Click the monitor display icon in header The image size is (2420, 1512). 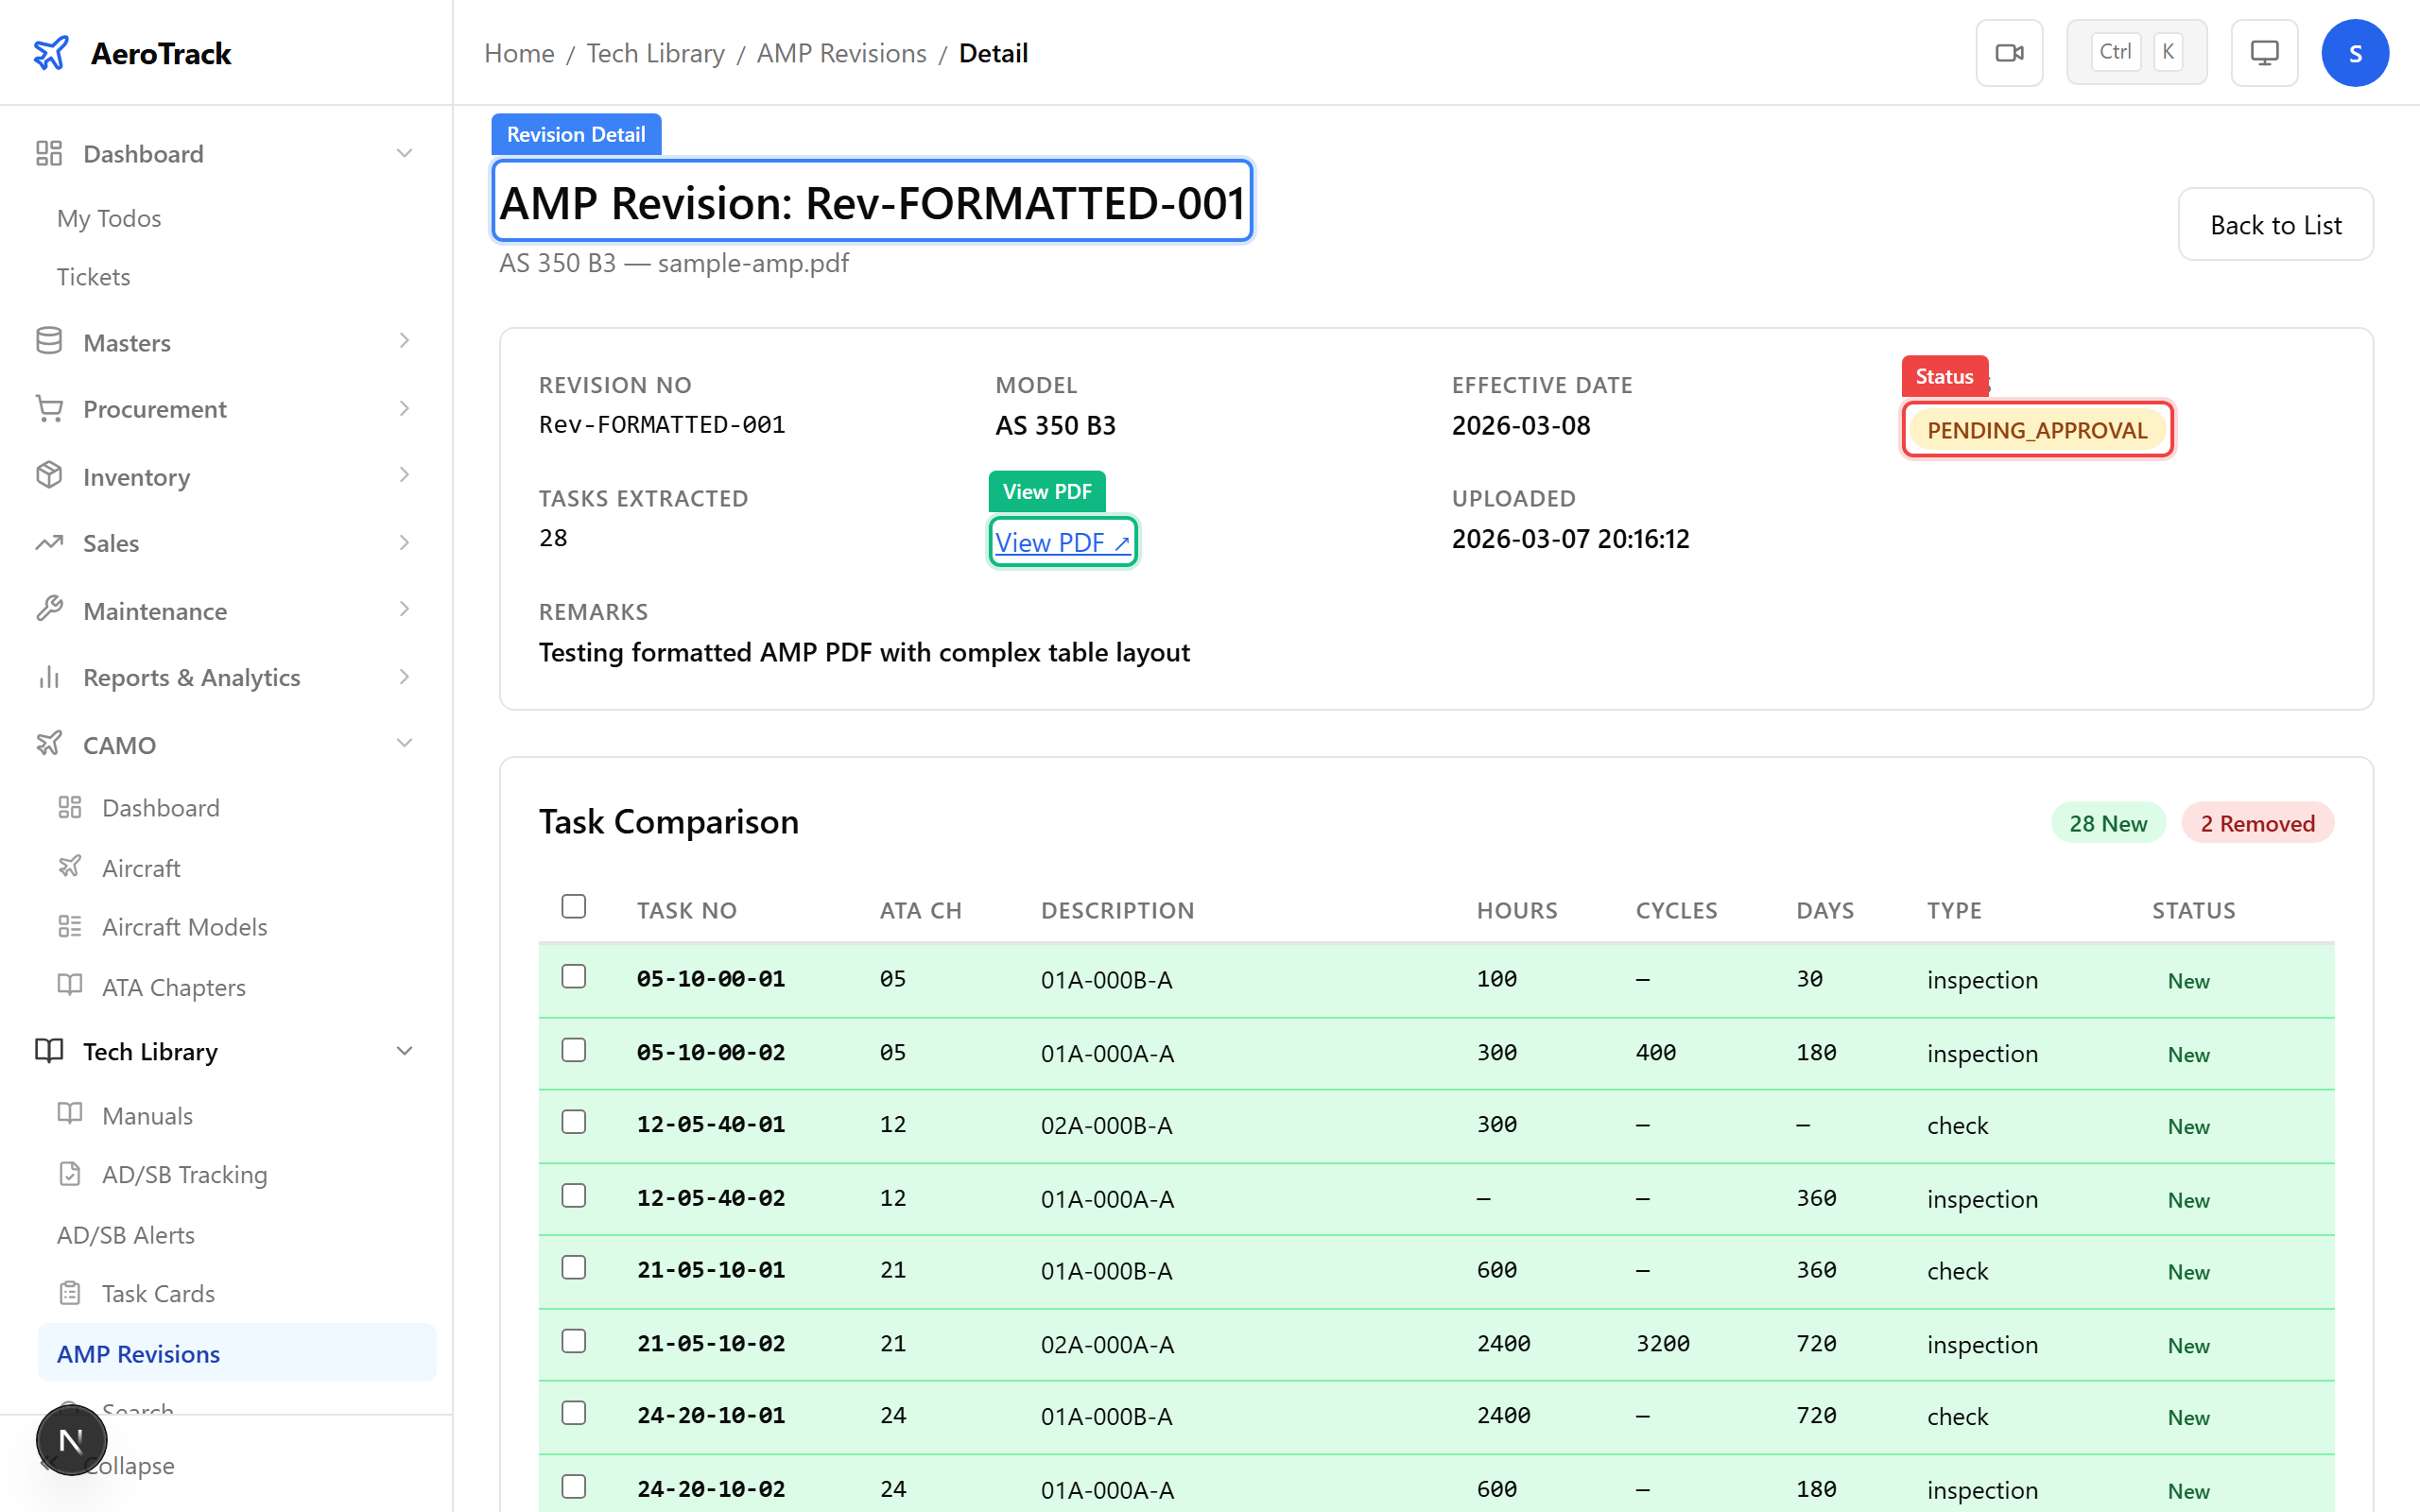point(2264,53)
